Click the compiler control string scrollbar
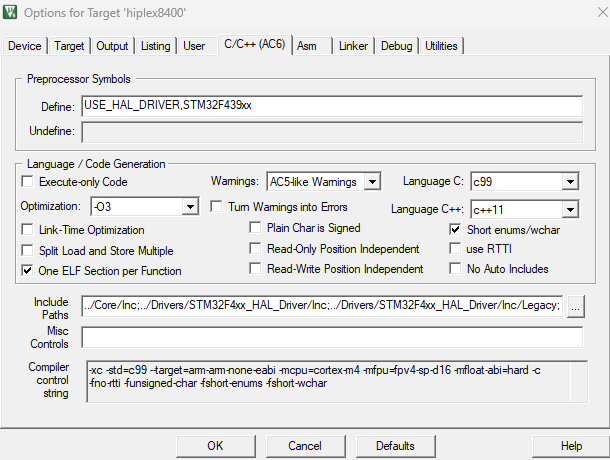The image size is (610, 460). coord(579,381)
